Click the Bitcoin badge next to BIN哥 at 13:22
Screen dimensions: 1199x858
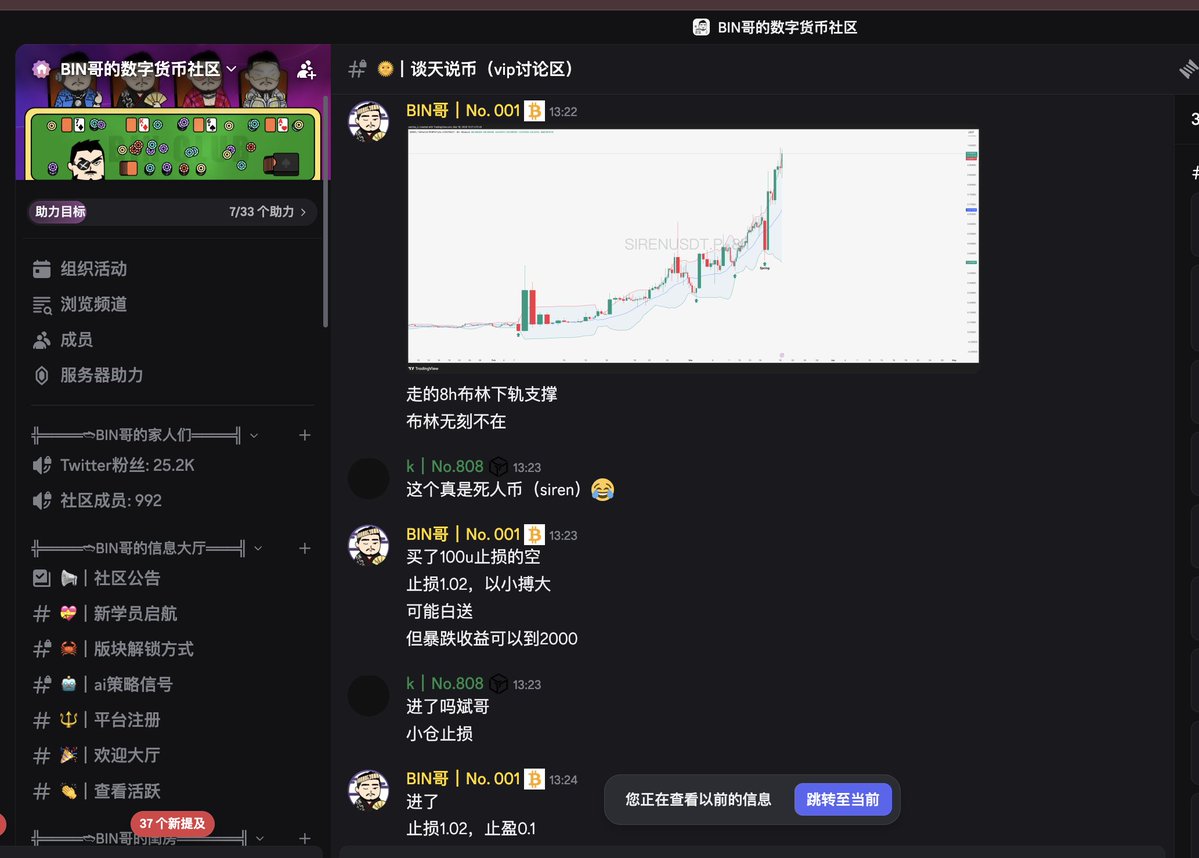(534, 111)
